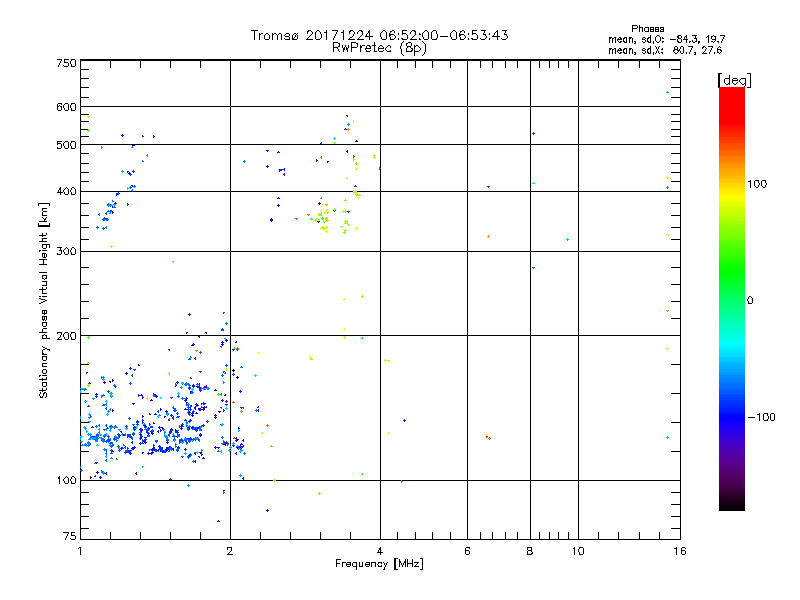
Task: Click the x-axis tick label '1'
Action: pyautogui.click(x=80, y=551)
